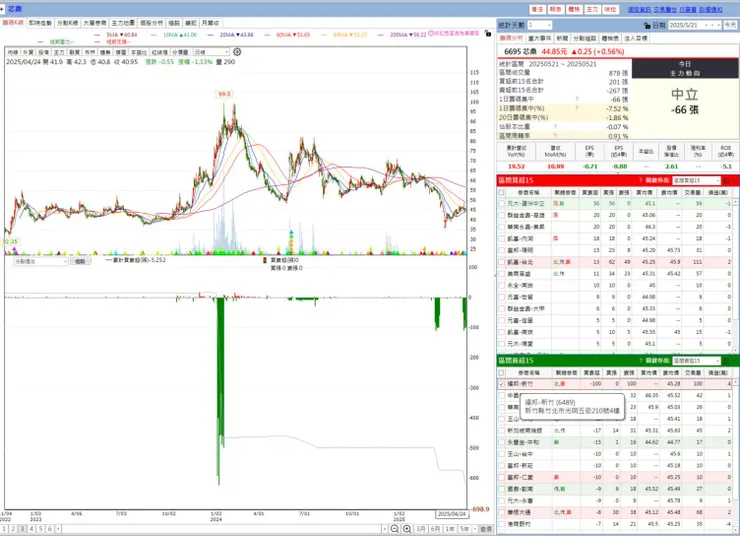Tick the sell table header select-all checkbox

[x=501, y=373]
